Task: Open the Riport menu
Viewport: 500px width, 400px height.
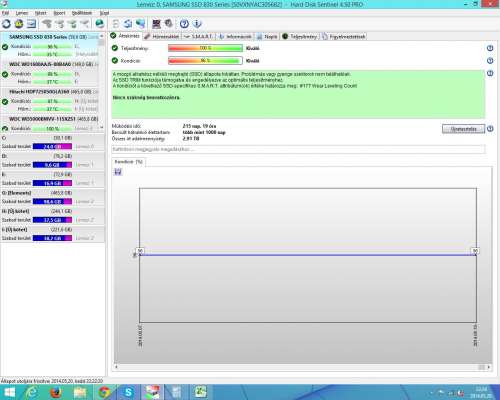Action: (59, 13)
